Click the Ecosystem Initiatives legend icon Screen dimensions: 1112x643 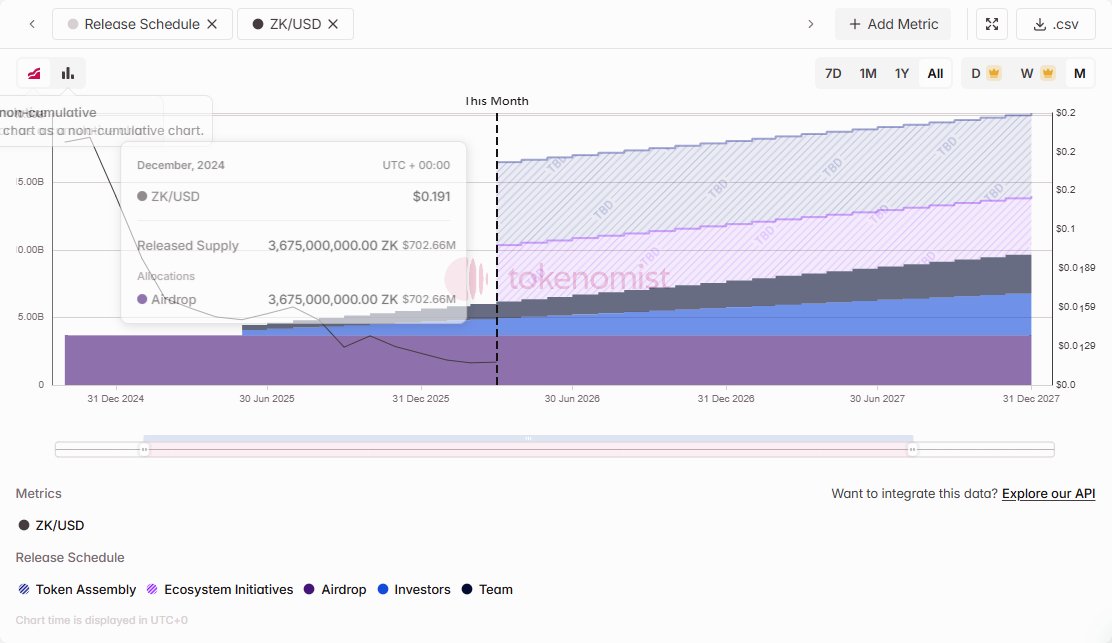point(152,589)
